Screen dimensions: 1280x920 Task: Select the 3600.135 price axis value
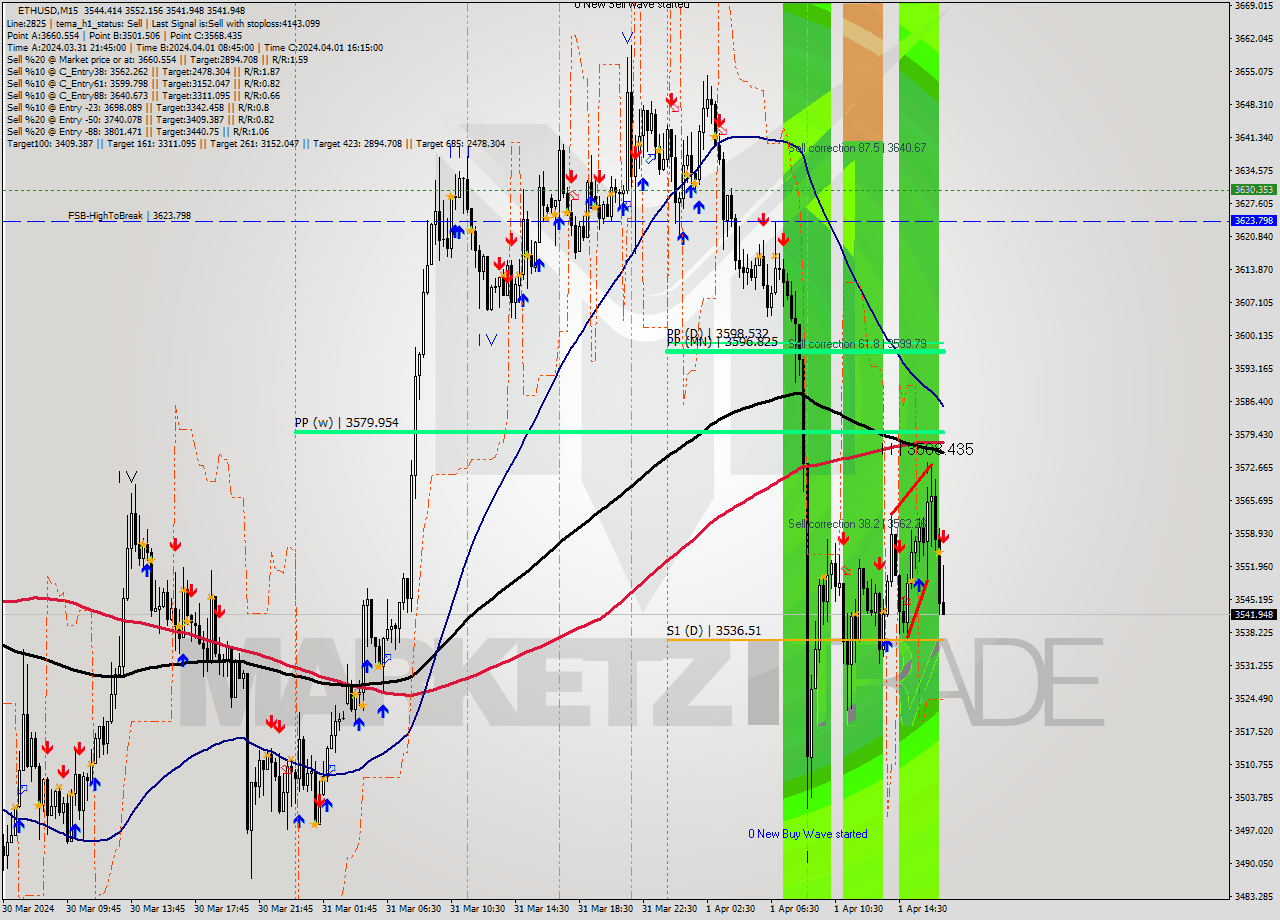click(x=1253, y=335)
